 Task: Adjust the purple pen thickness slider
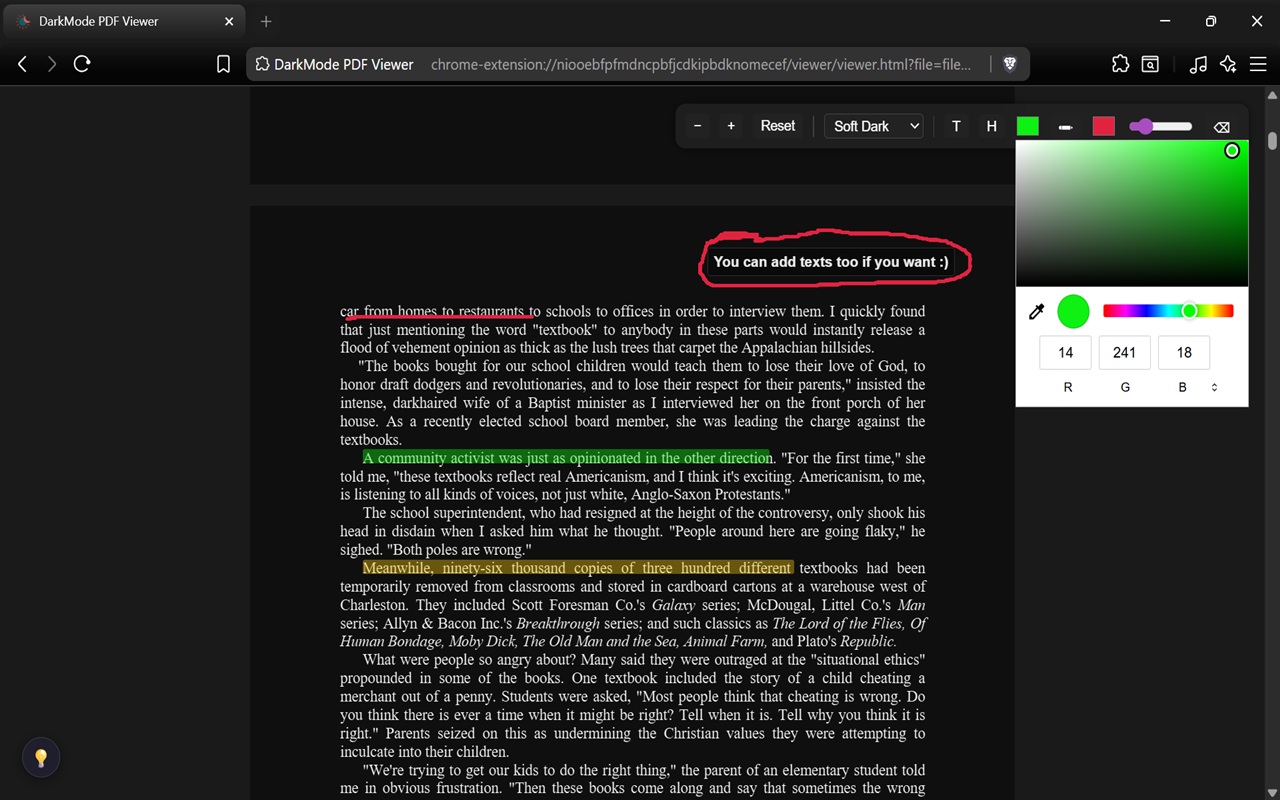click(x=1160, y=126)
